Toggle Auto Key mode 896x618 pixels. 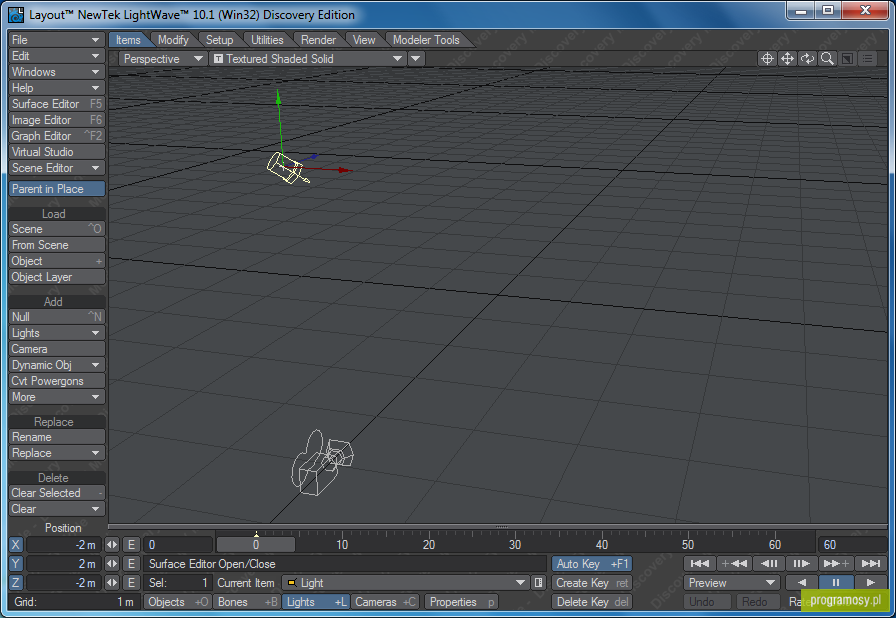(591, 564)
